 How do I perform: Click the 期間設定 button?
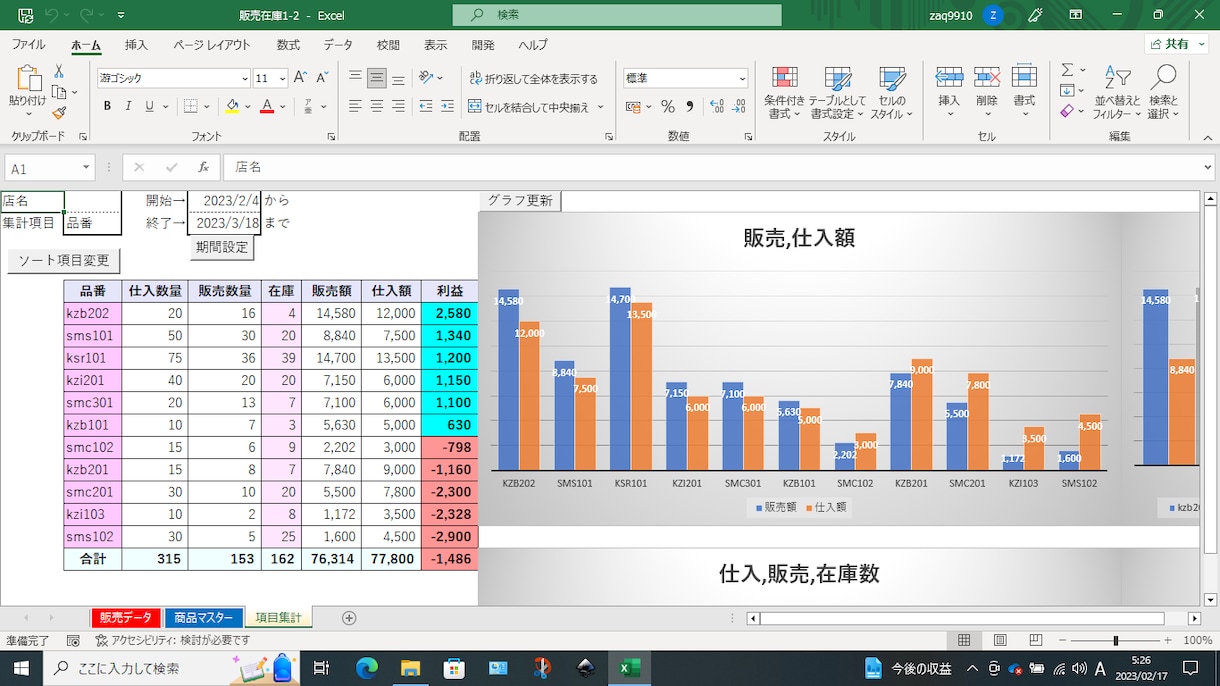pos(222,247)
